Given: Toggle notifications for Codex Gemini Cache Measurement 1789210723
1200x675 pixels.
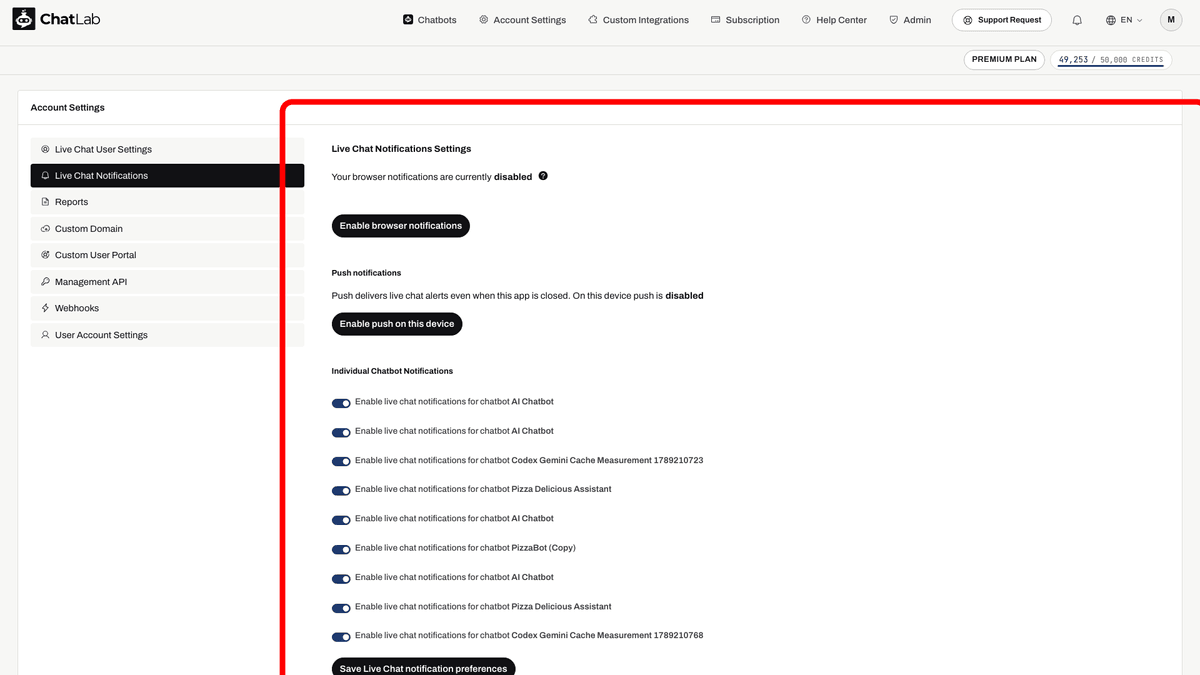Looking at the screenshot, I should coord(341,462).
